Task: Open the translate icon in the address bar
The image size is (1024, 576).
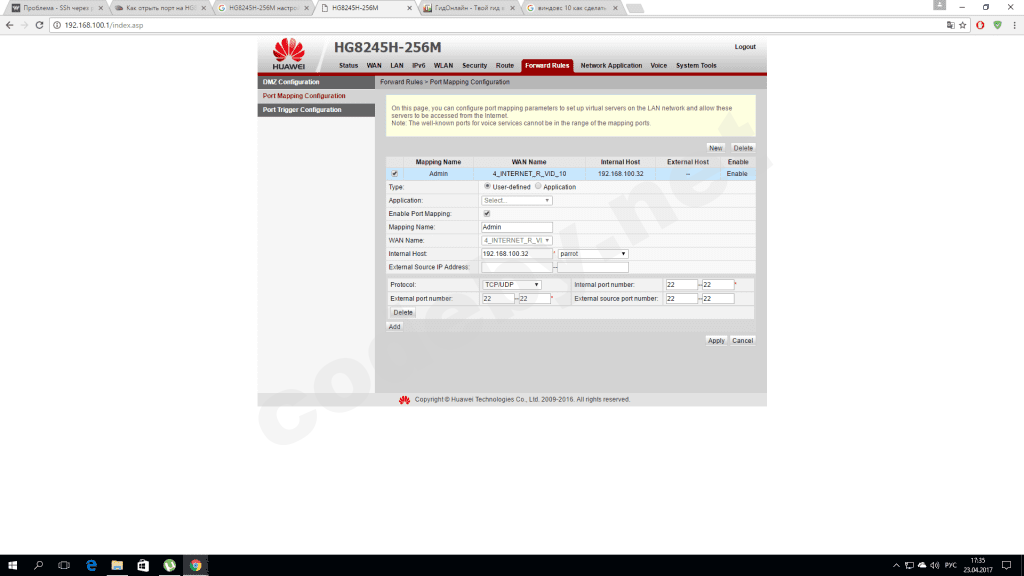Action: pos(950,25)
